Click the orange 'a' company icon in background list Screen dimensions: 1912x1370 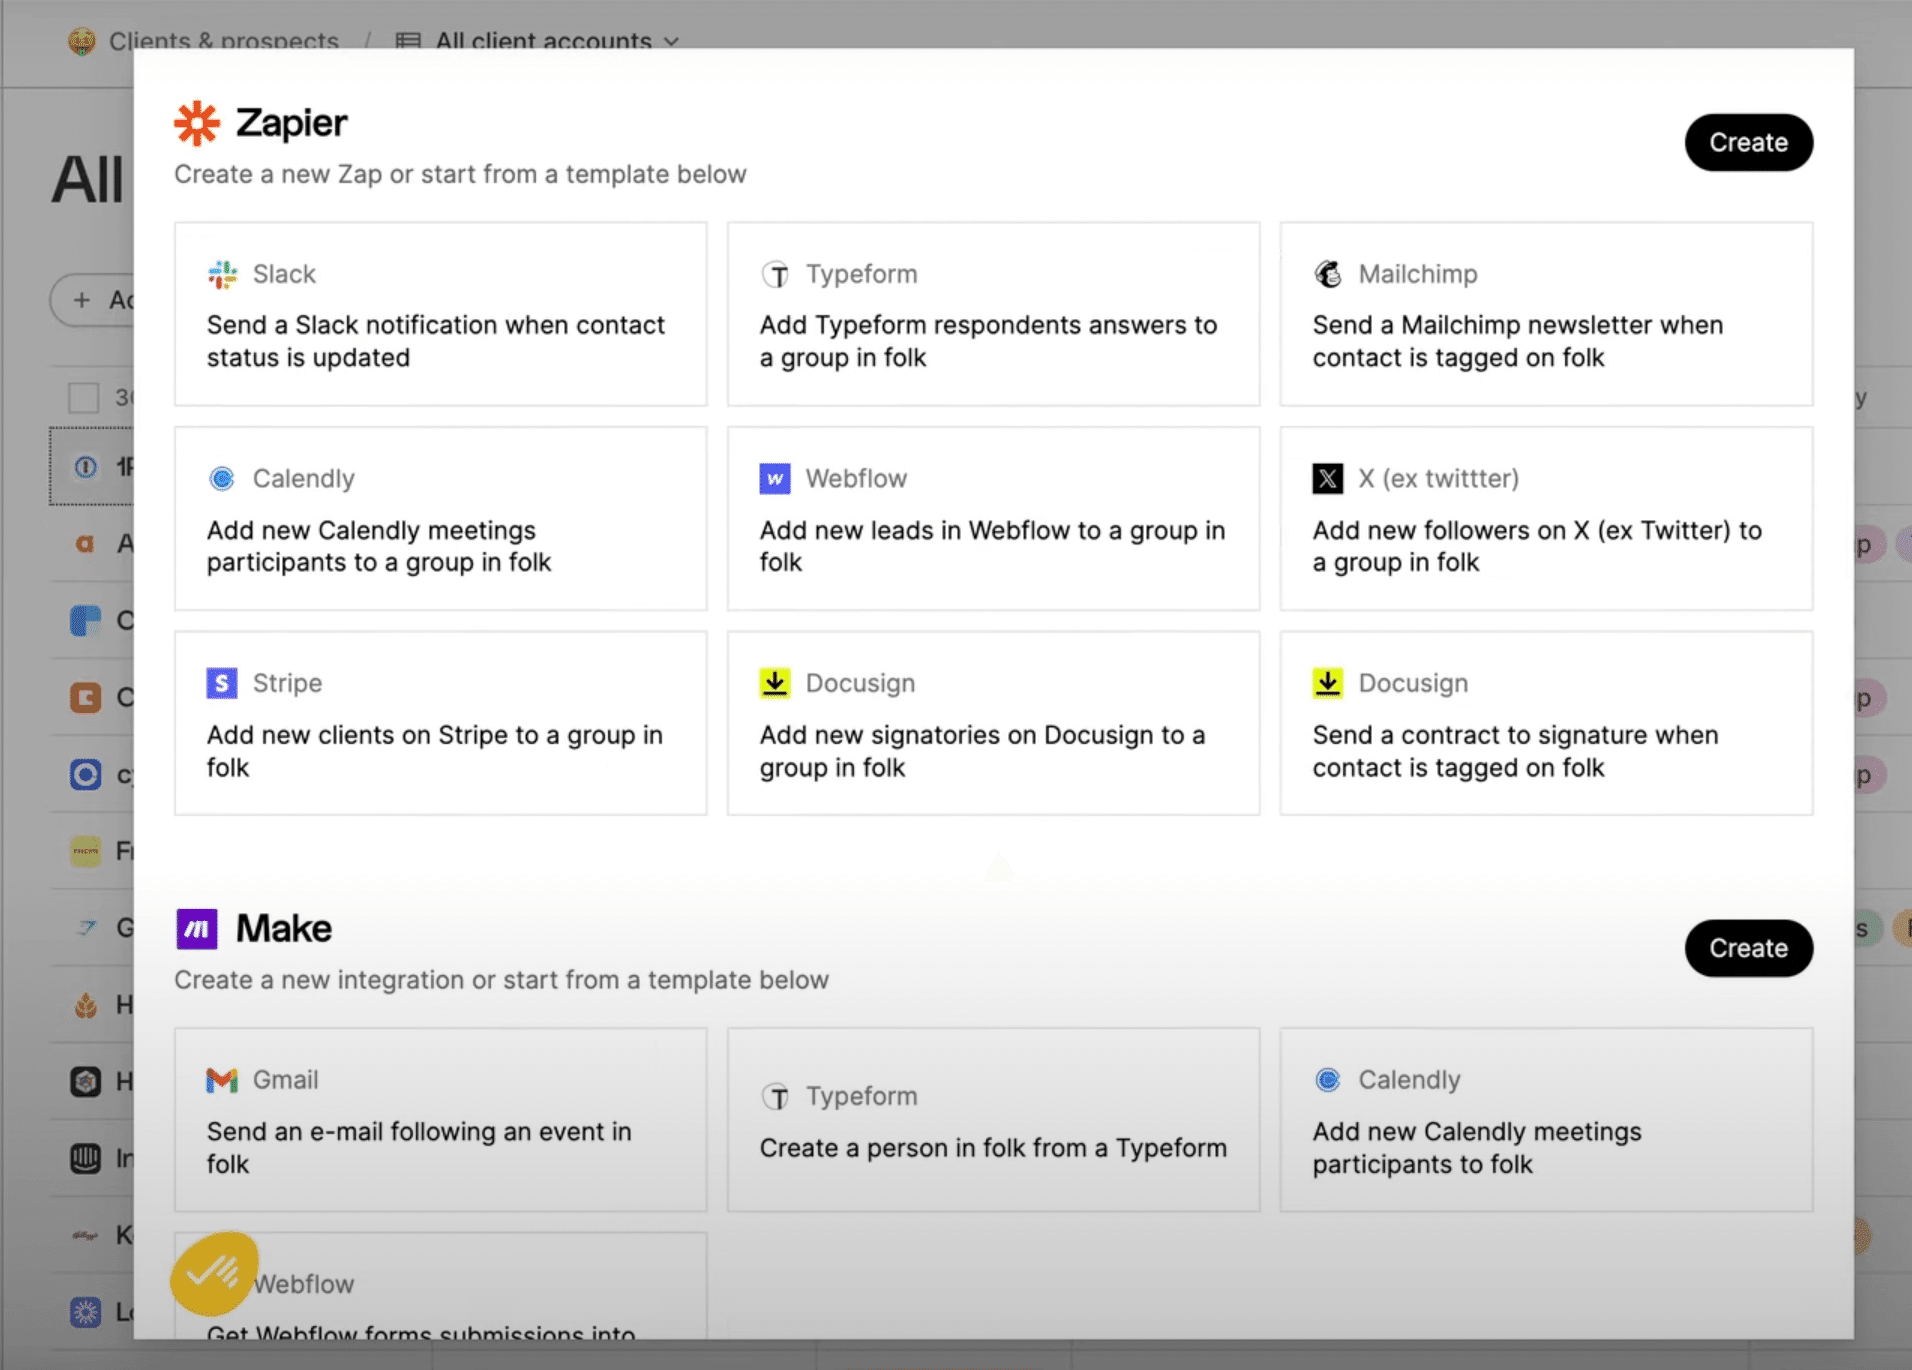(x=86, y=544)
